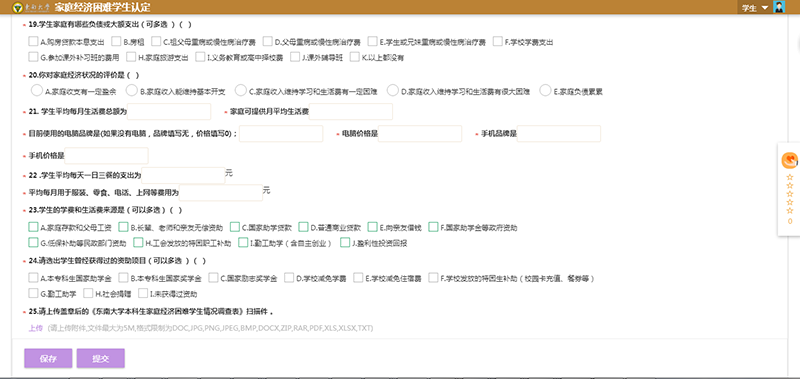Image resolution: width=800 pixels, height=379 pixels.
Task: Check K.以上都没有 in question 19
Action: 355,57
